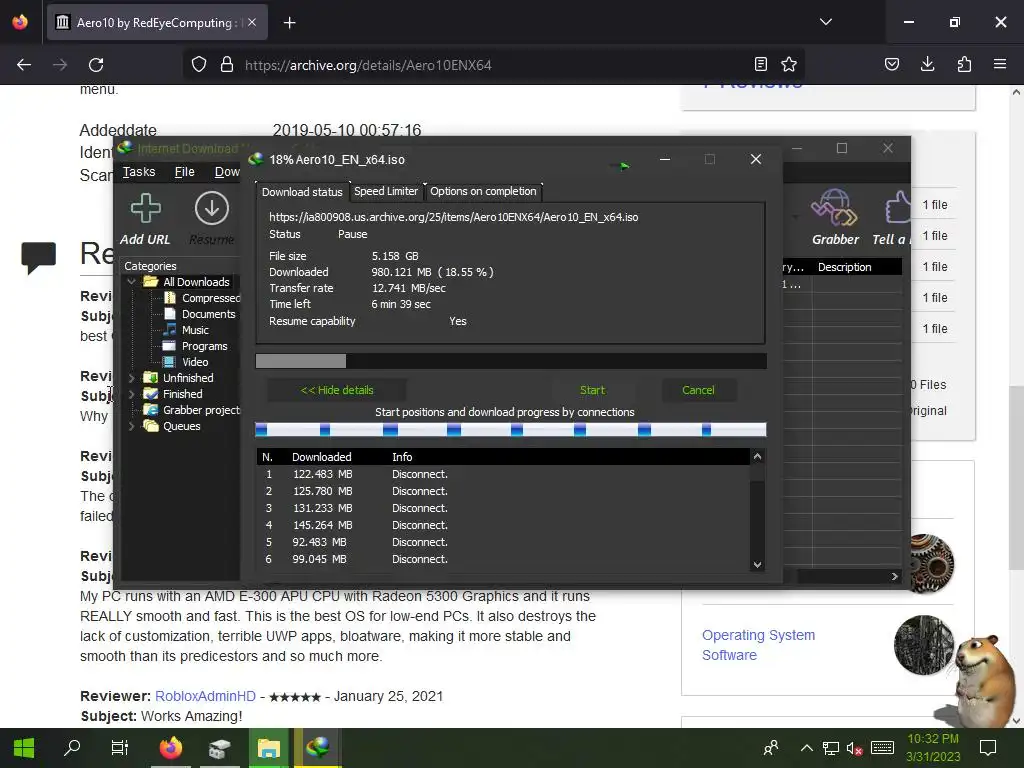Image resolution: width=1024 pixels, height=768 pixels.
Task: Open Operating System Software link
Action: (758, 645)
